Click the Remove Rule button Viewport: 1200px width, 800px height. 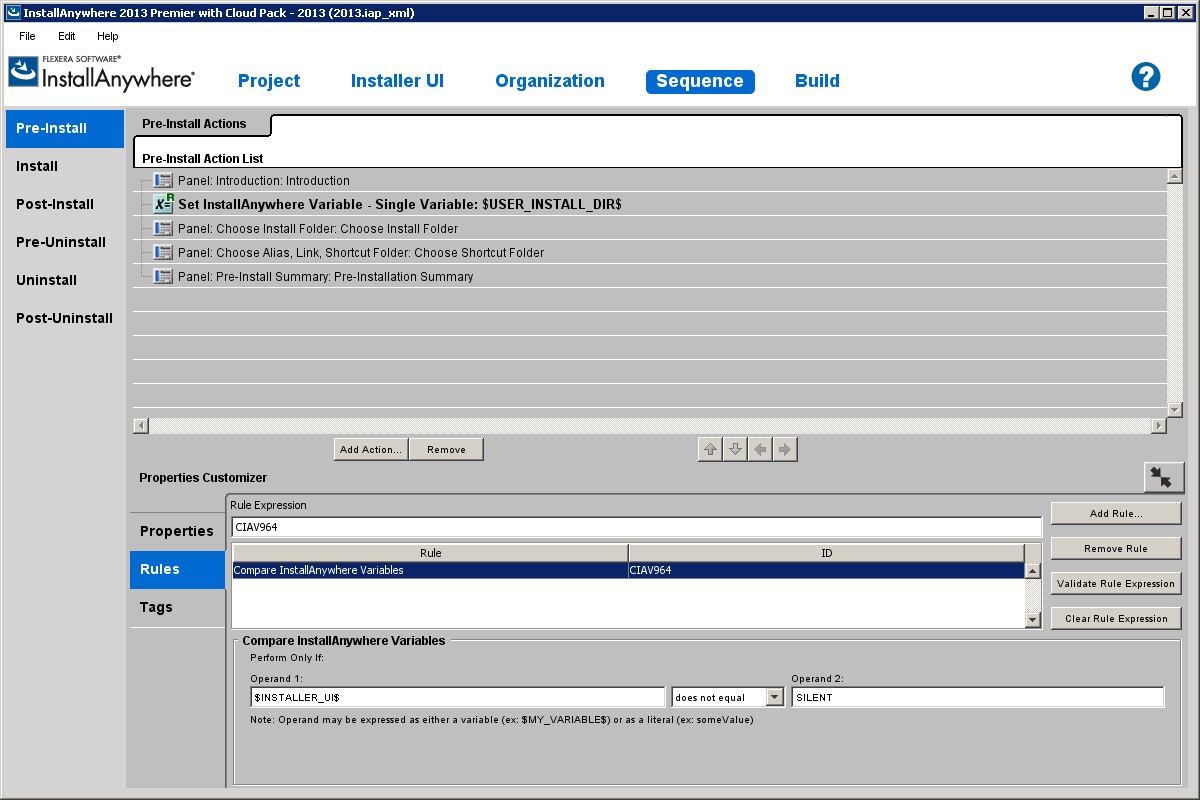(x=1116, y=549)
